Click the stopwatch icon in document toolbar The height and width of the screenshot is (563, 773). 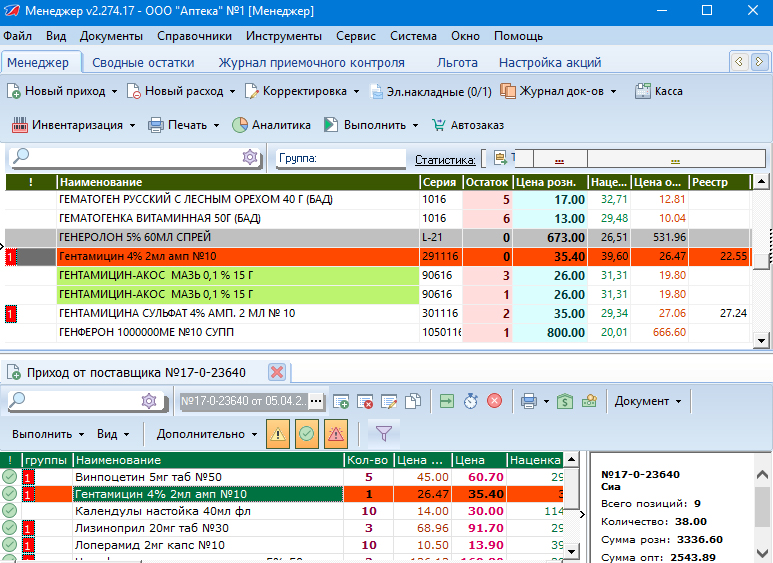469,401
